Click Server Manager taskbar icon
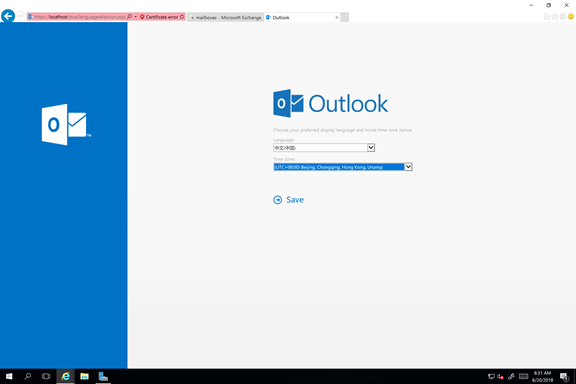 point(103,376)
